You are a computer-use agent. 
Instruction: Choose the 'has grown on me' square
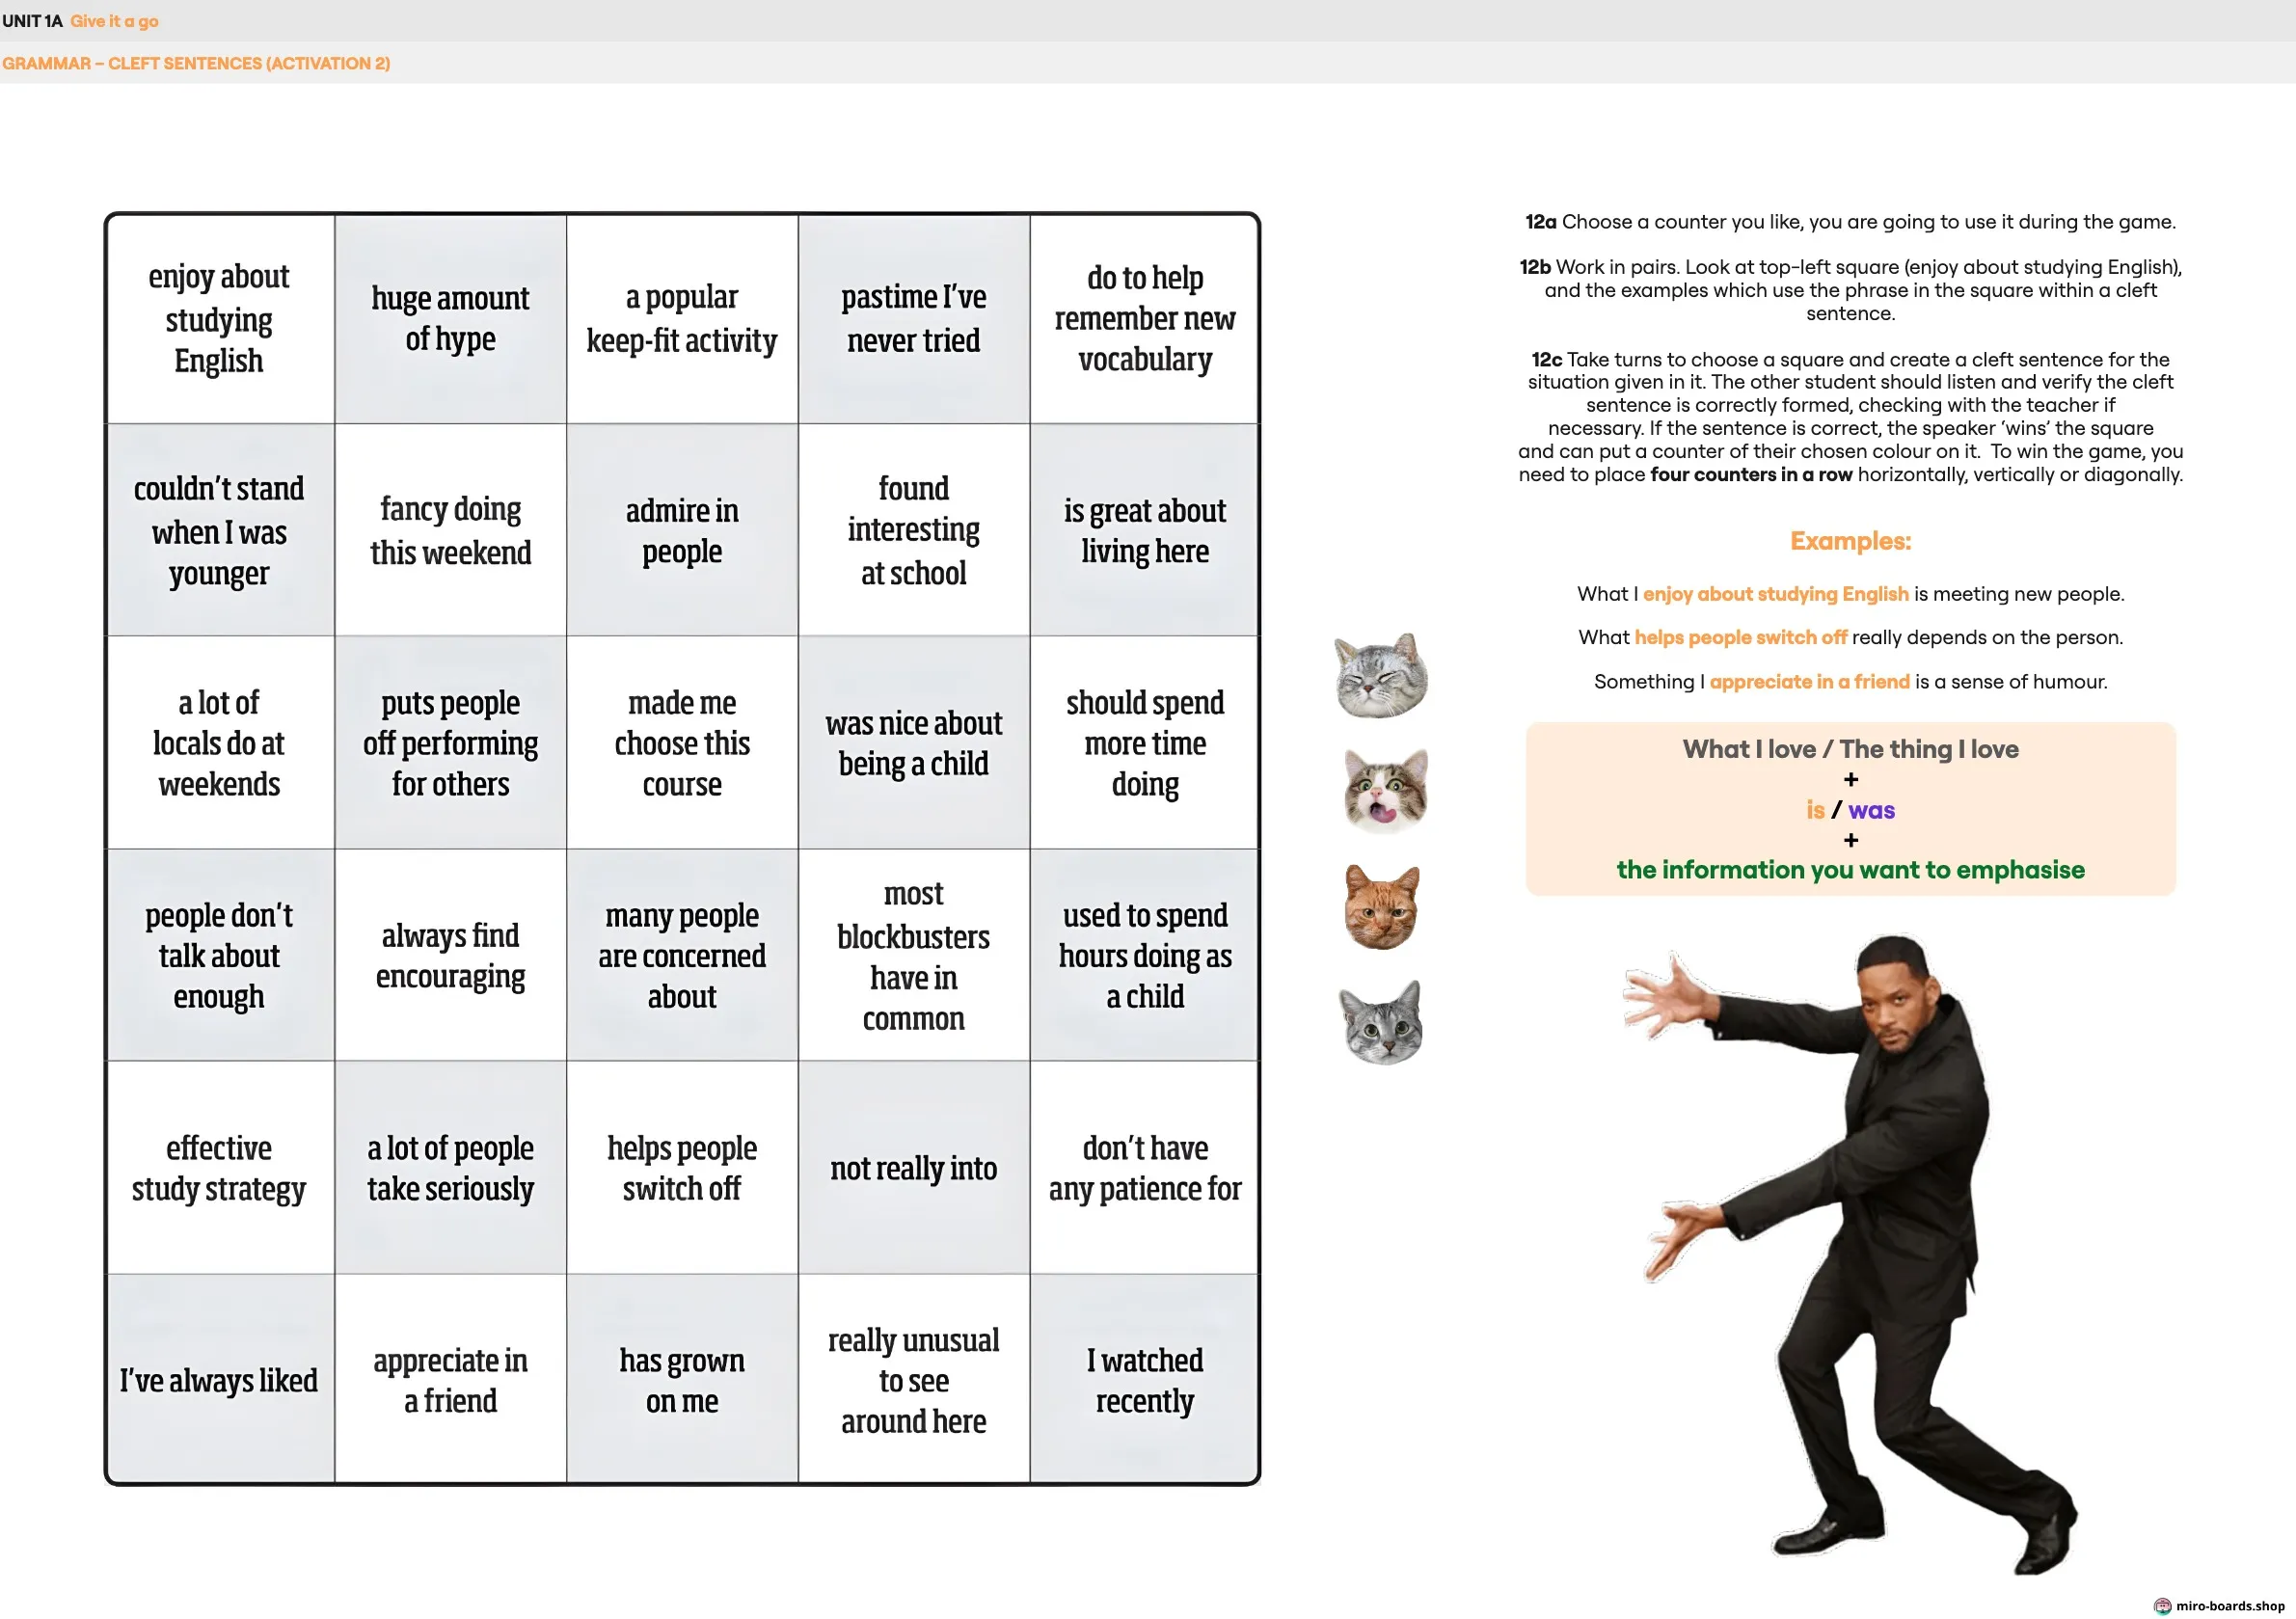pyautogui.click(x=682, y=1379)
